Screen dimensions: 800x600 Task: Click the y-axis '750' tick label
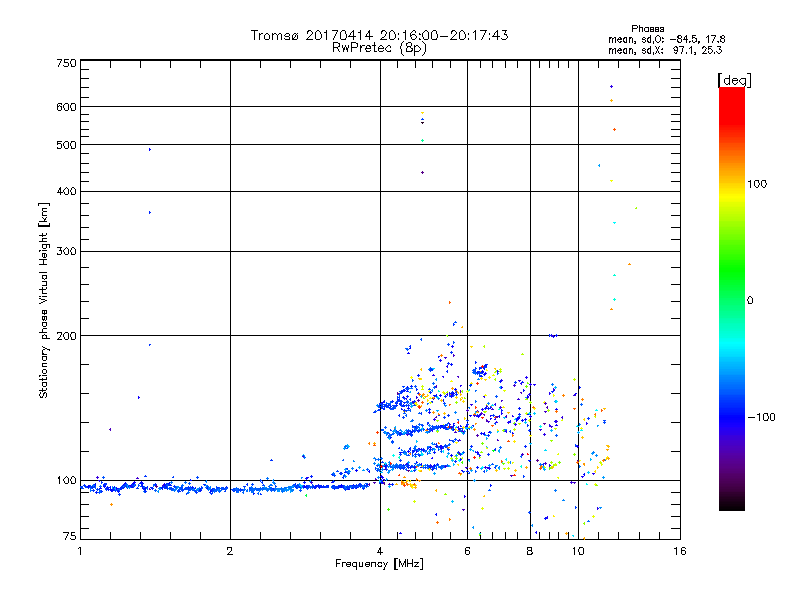tap(66, 63)
